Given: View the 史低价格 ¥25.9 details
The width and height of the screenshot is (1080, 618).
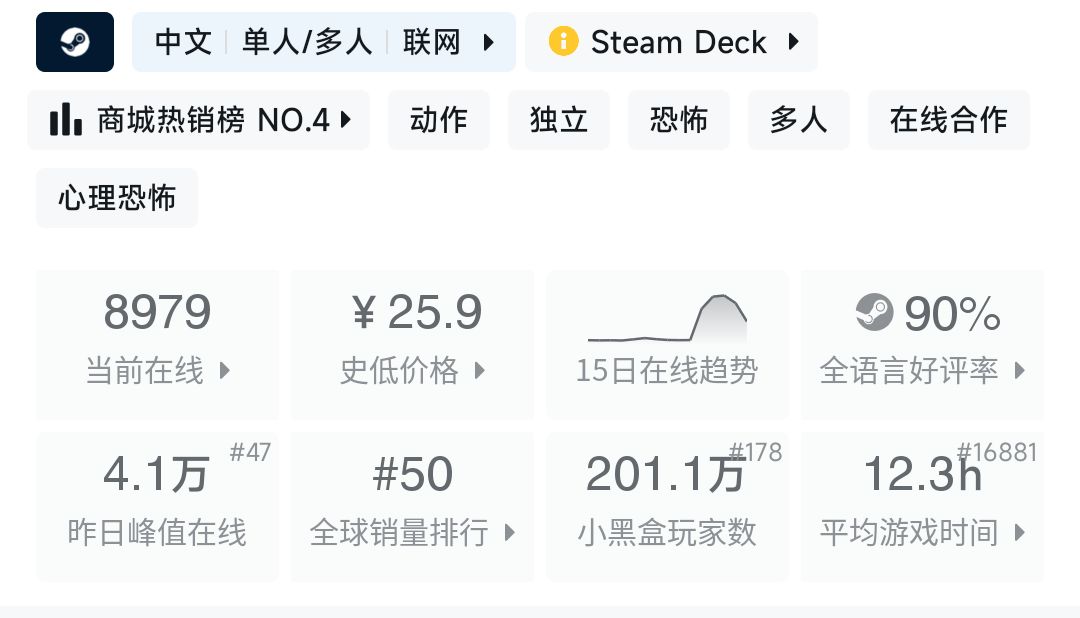Looking at the screenshot, I should click(x=413, y=344).
